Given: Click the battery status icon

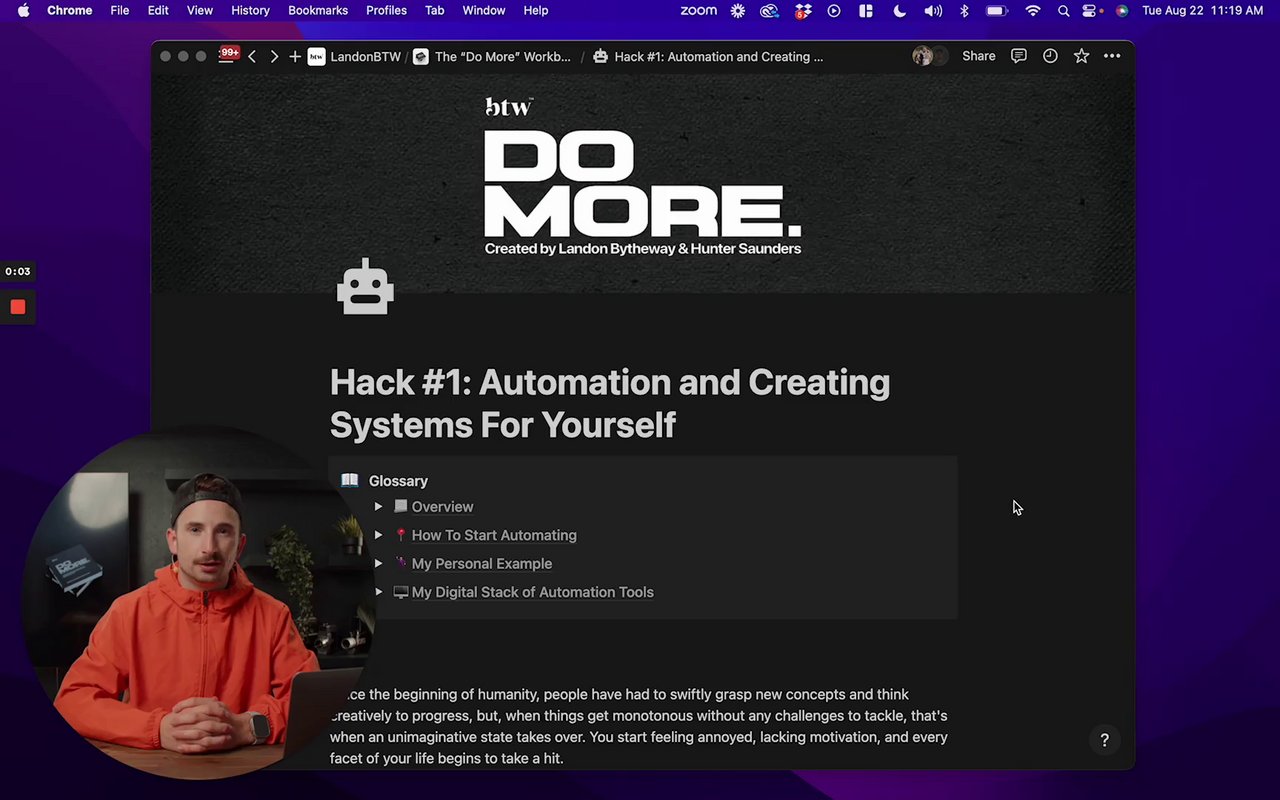Looking at the screenshot, I should pos(997,10).
